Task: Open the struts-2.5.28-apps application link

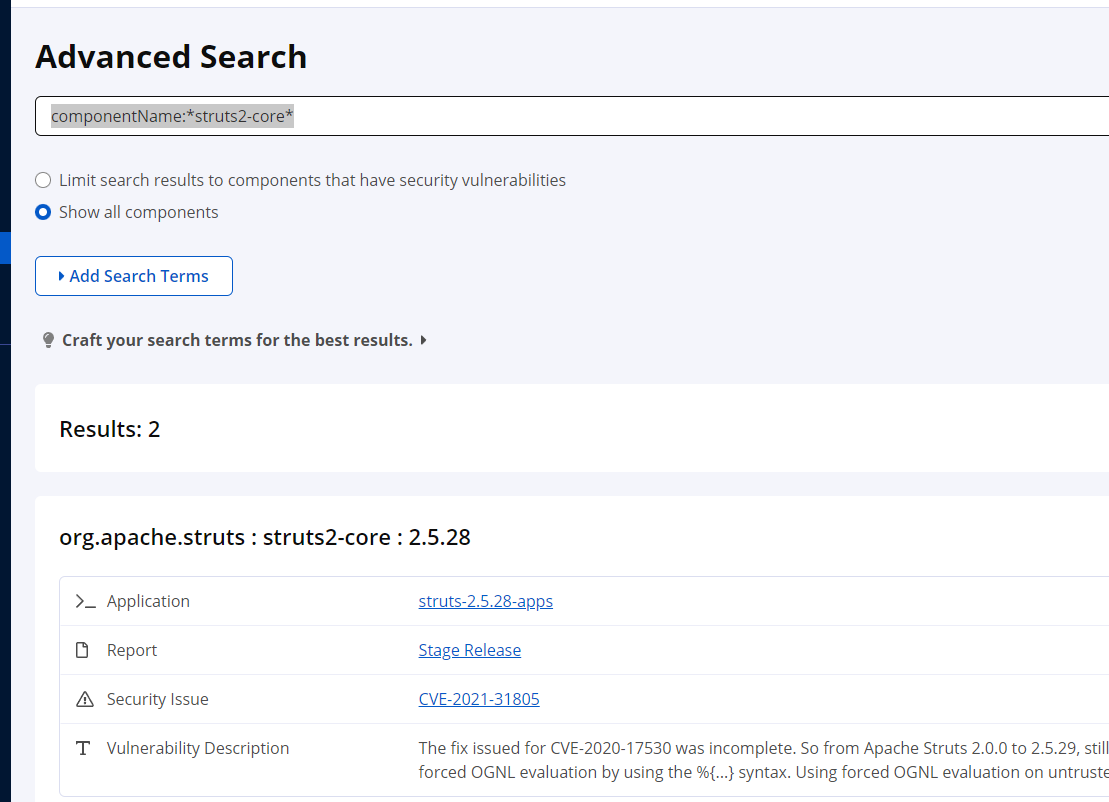Action: pyautogui.click(x=485, y=601)
